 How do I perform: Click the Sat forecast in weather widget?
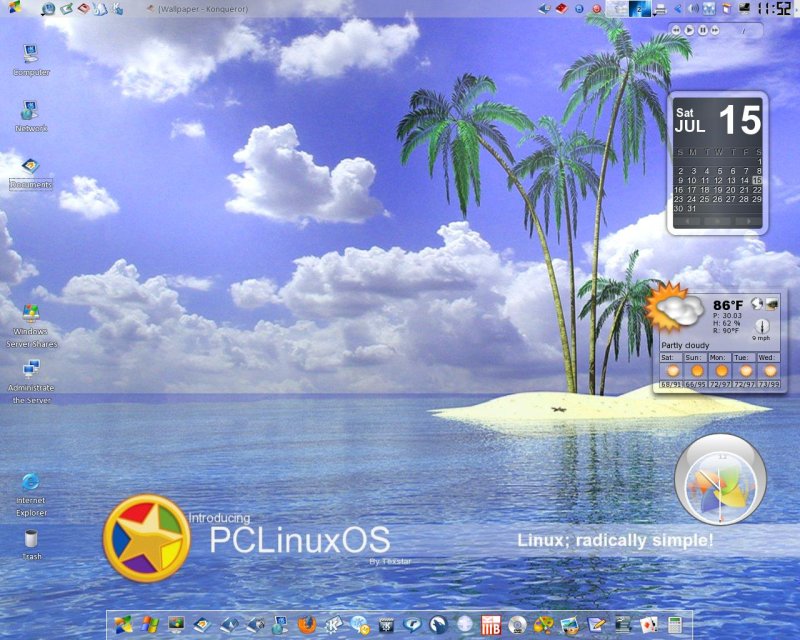tap(671, 371)
